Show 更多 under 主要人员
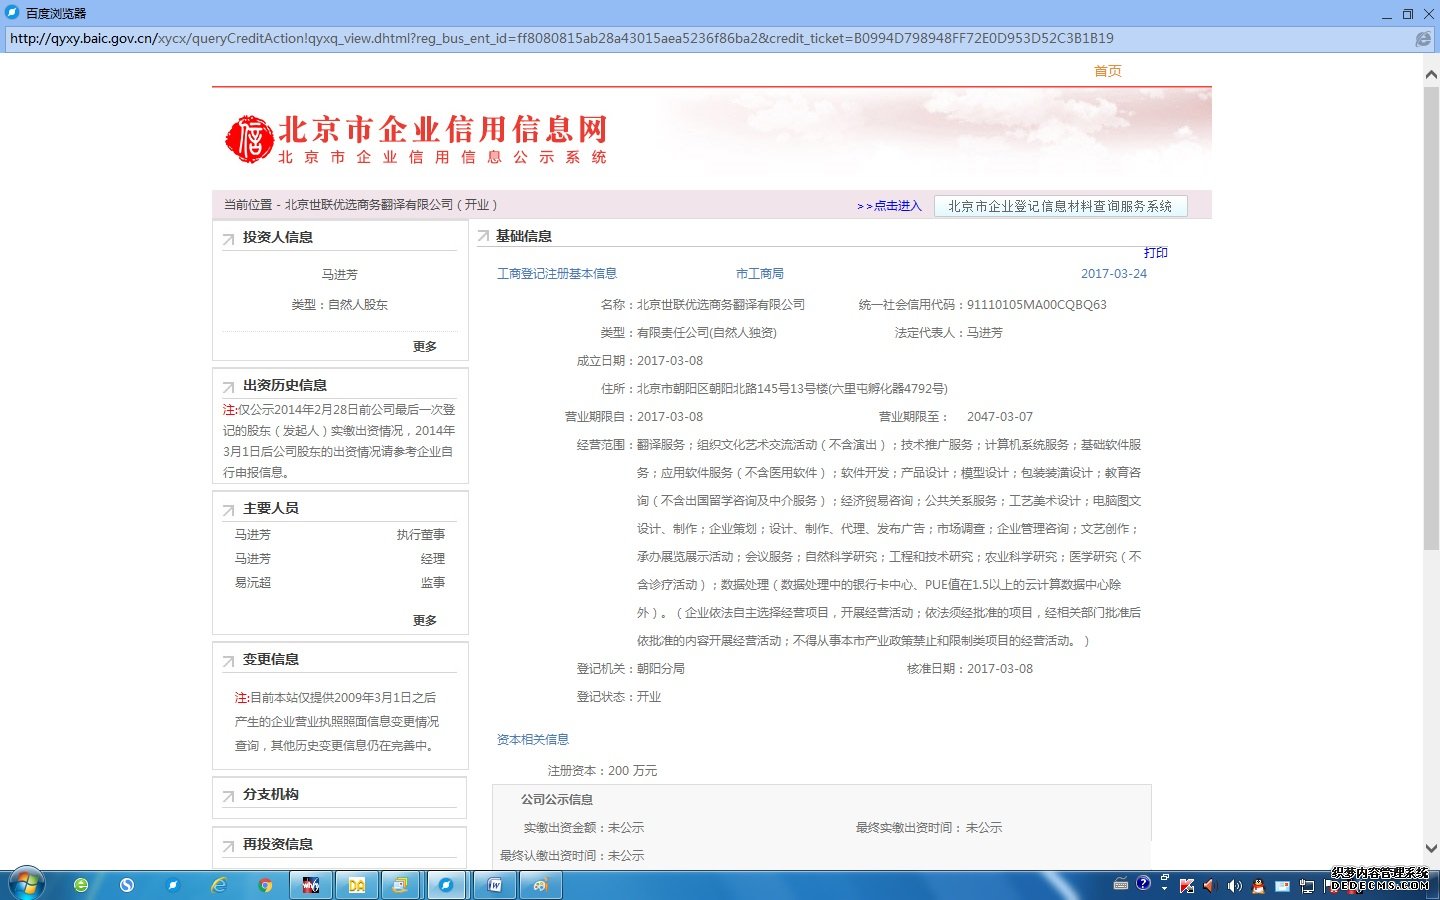1440x900 pixels. point(425,620)
